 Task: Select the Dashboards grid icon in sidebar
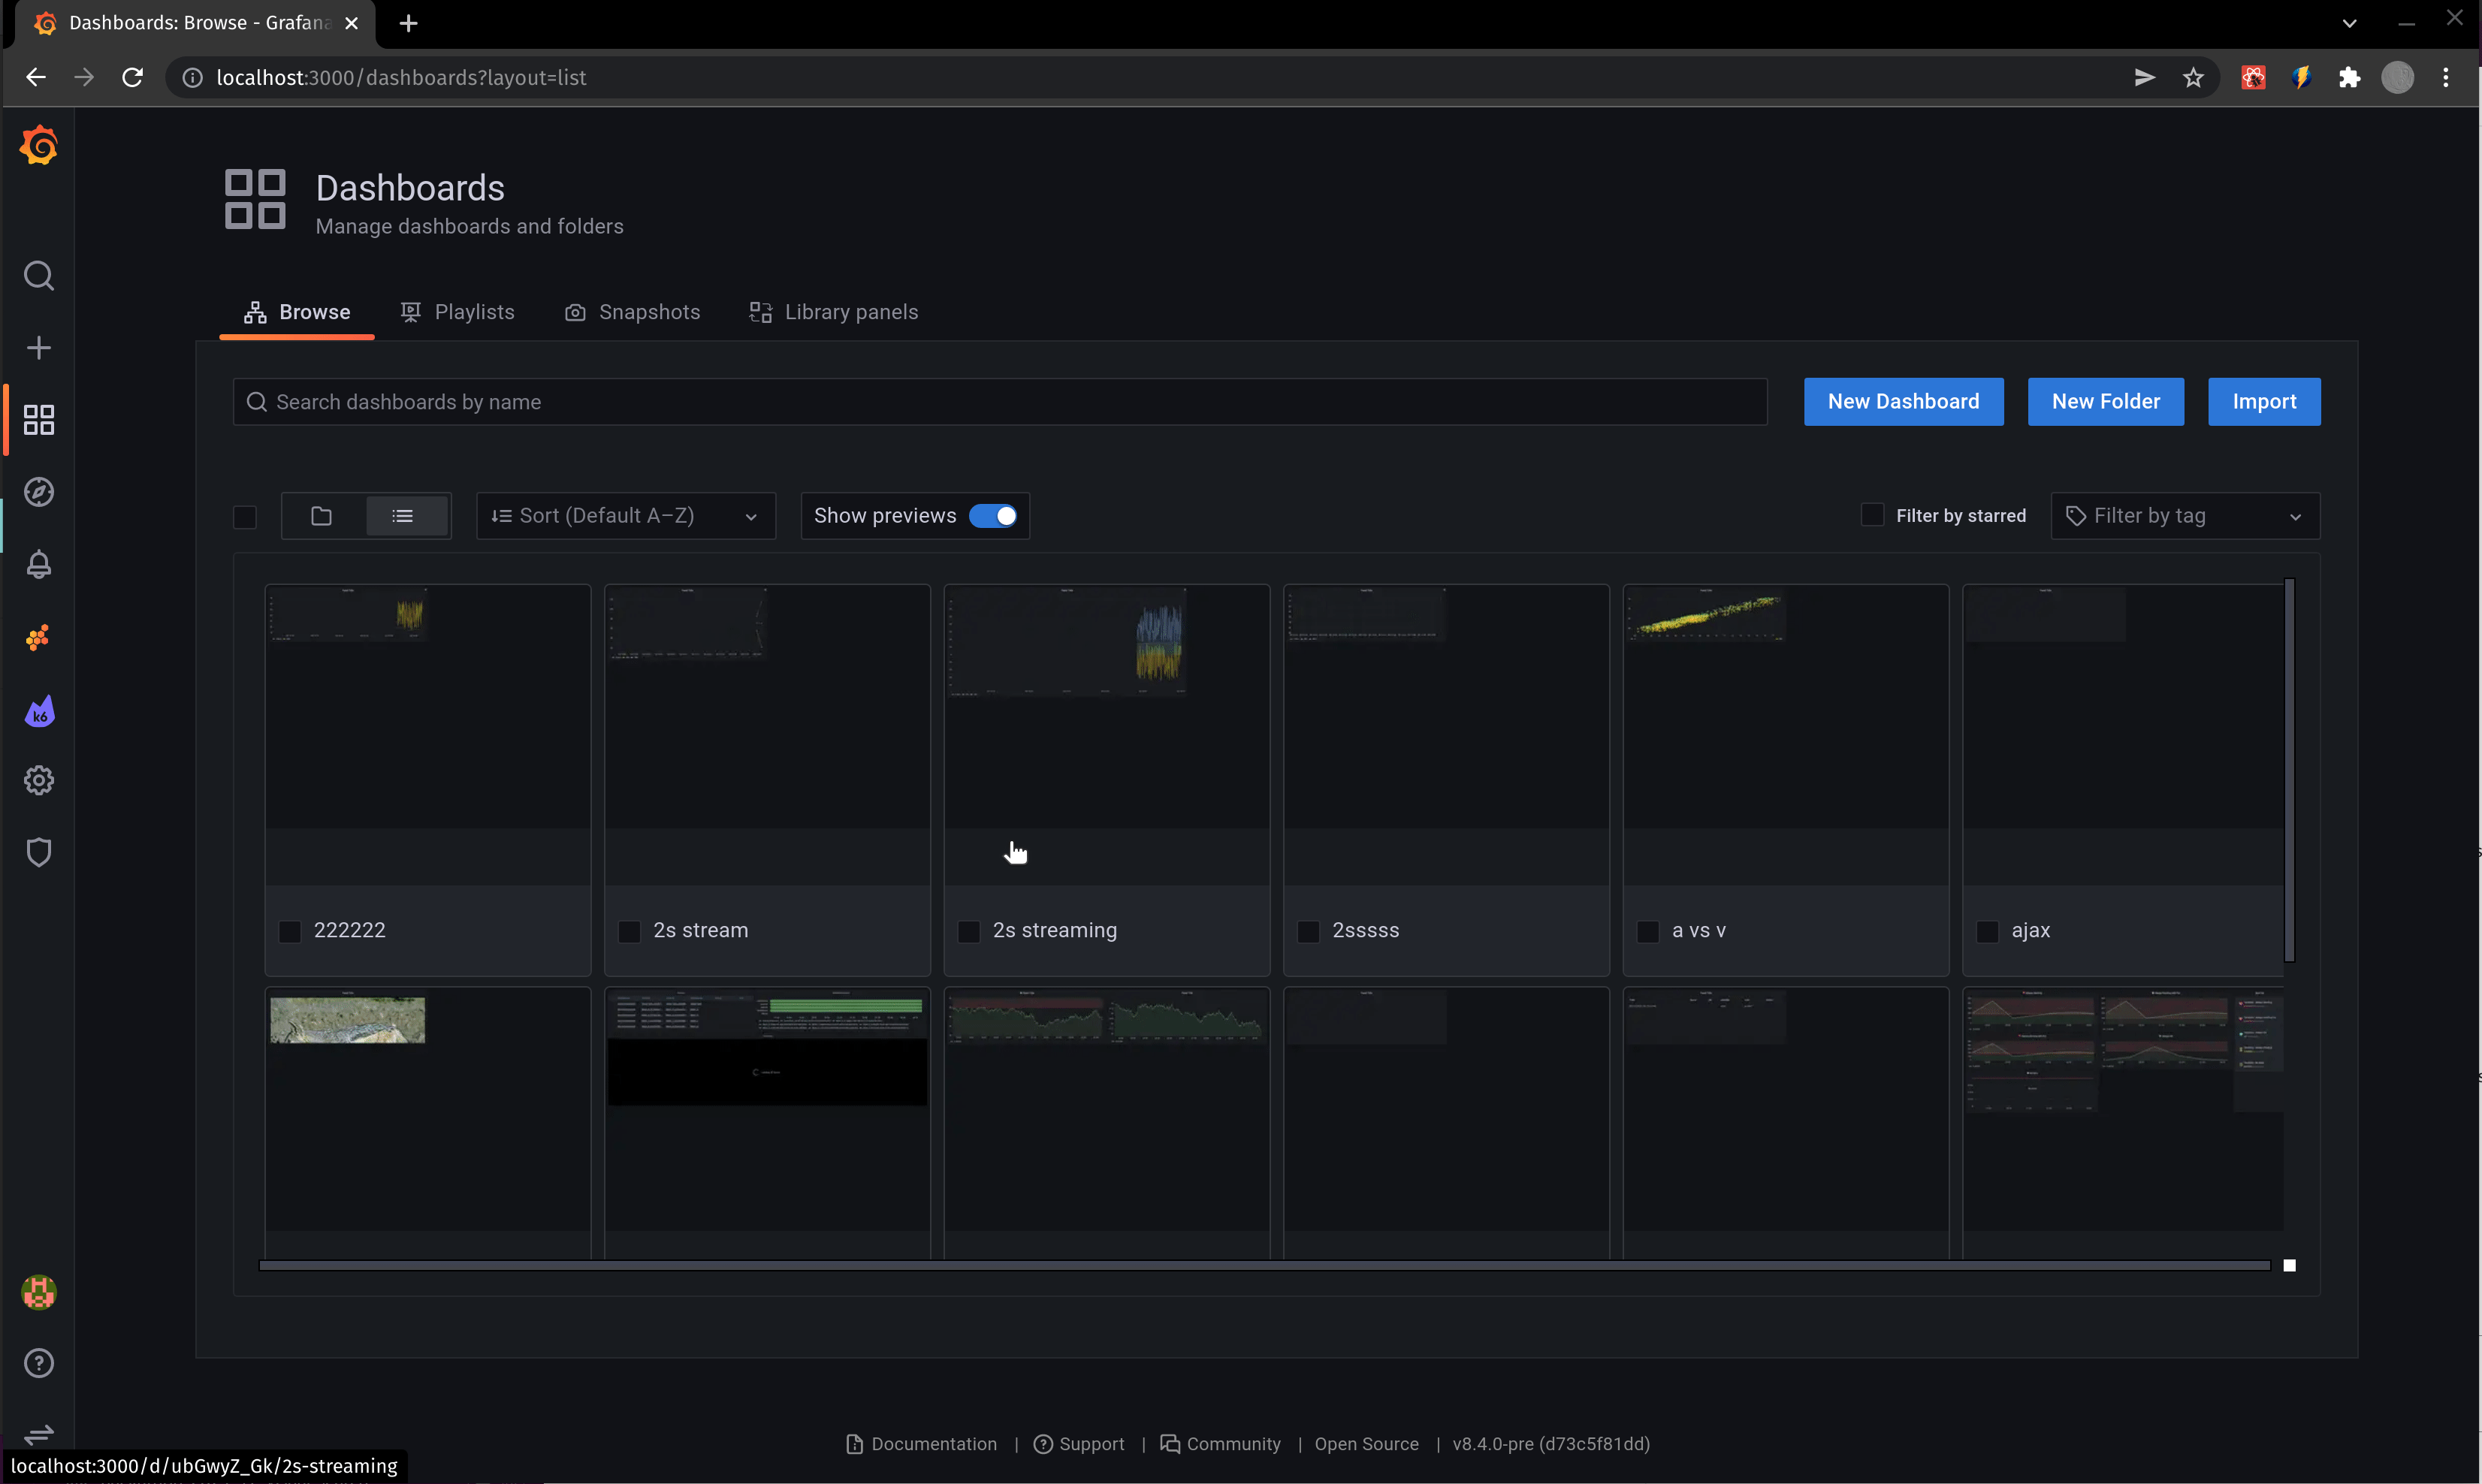pos(38,419)
